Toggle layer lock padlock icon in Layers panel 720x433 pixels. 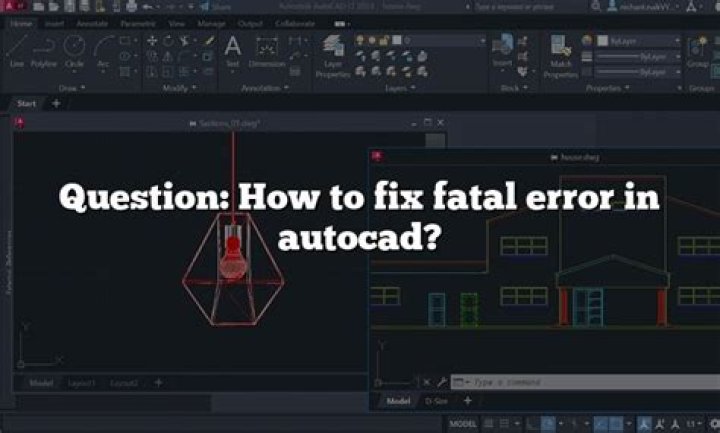tap(384, 41)
